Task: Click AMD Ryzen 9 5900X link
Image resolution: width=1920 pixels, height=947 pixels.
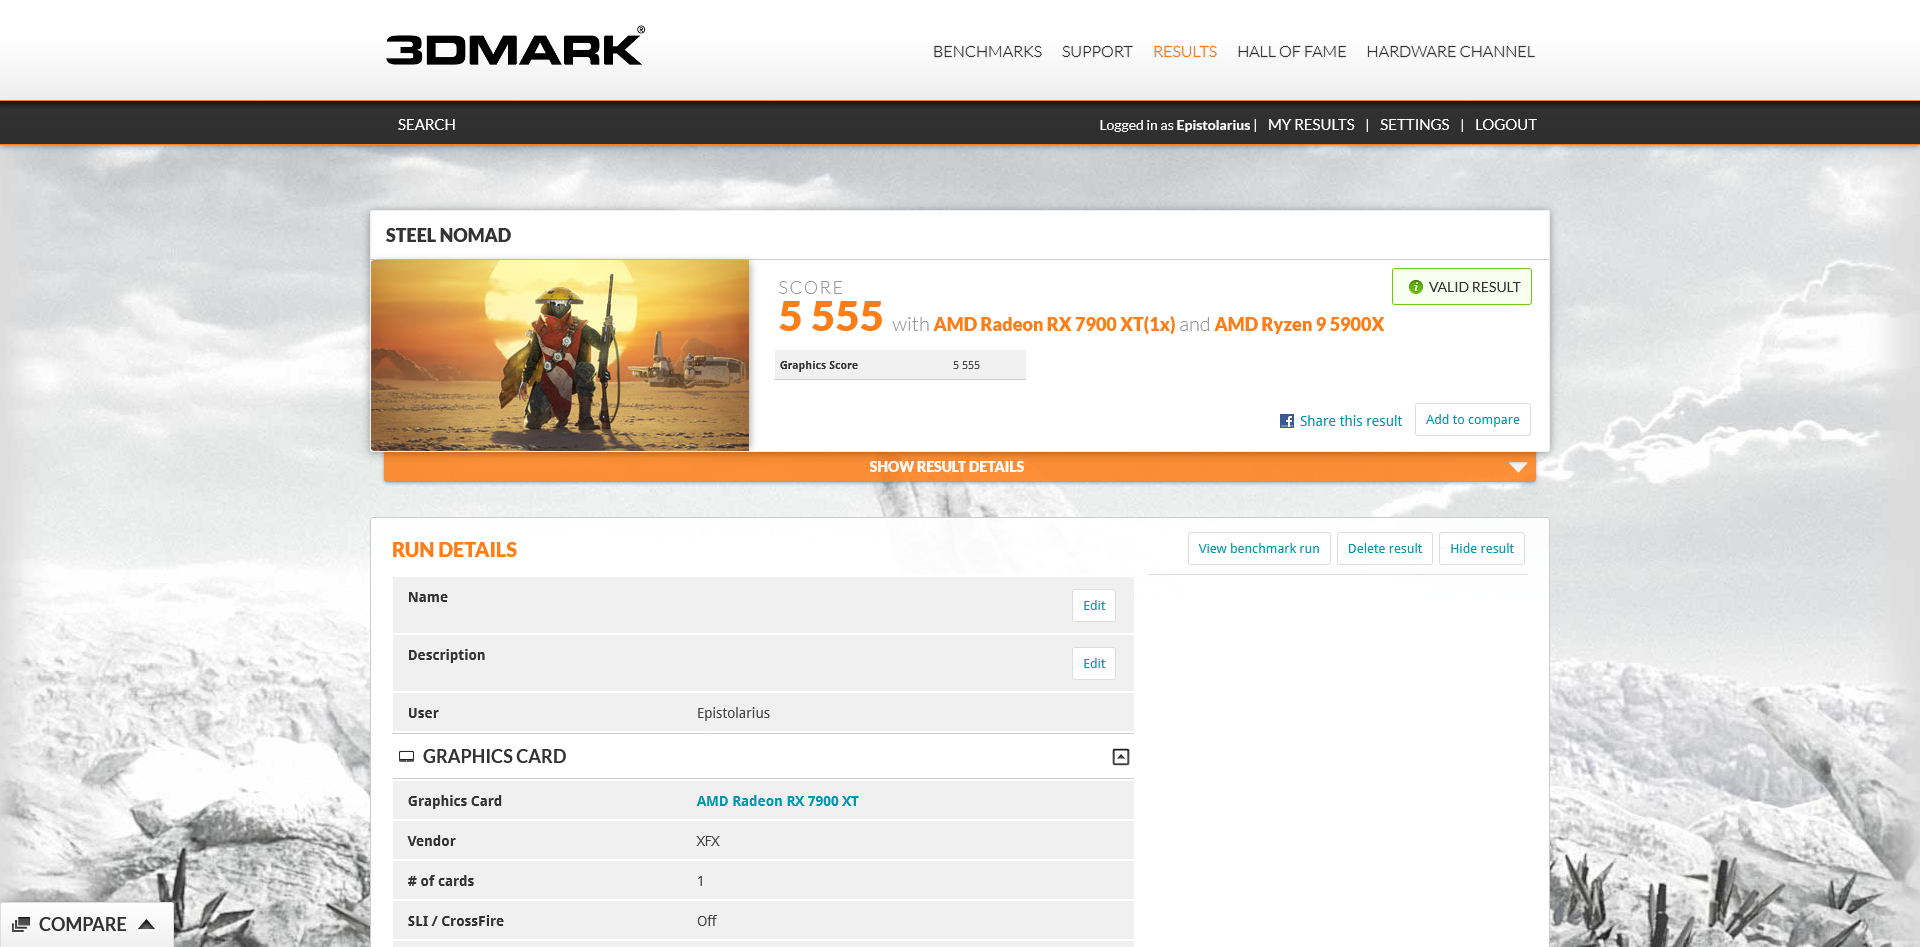Action: pyautogui.click(x=1299, y=324)
